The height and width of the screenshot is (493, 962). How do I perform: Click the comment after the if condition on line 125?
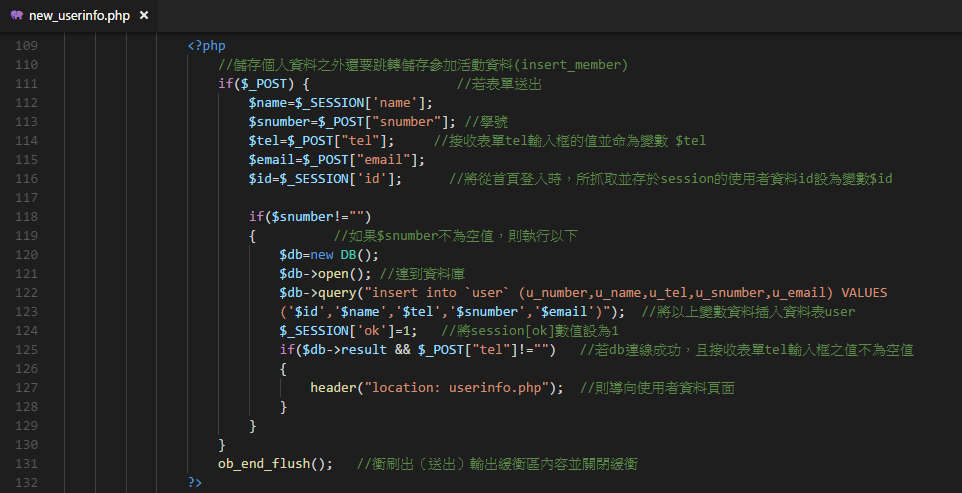pos(747,350)
